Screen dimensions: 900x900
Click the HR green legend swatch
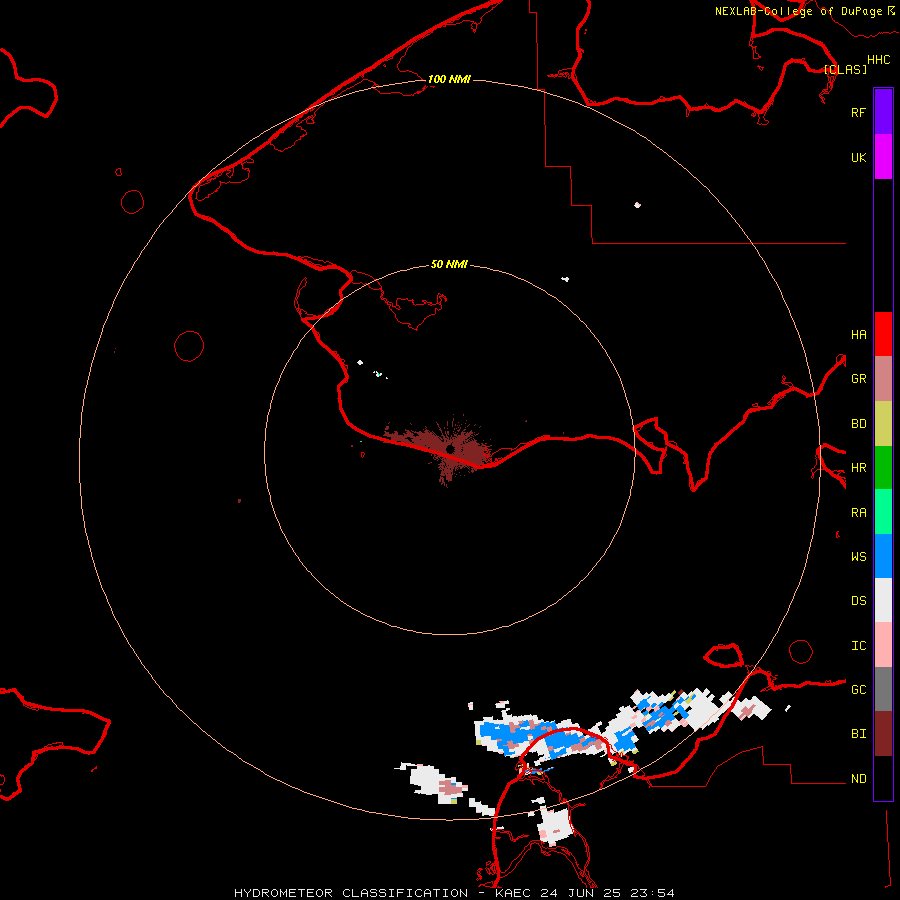(x=883, y=468)
